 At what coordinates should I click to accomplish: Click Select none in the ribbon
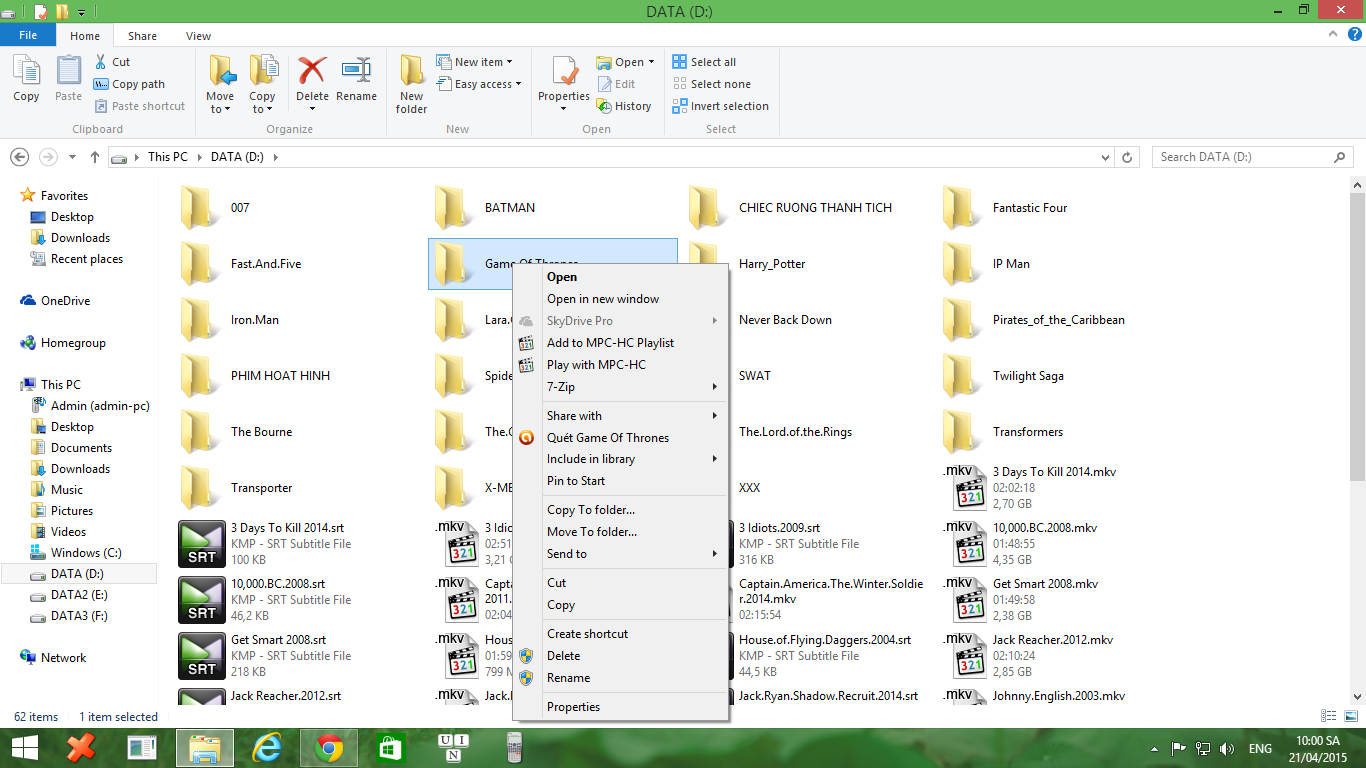click(x=711, y=84)
